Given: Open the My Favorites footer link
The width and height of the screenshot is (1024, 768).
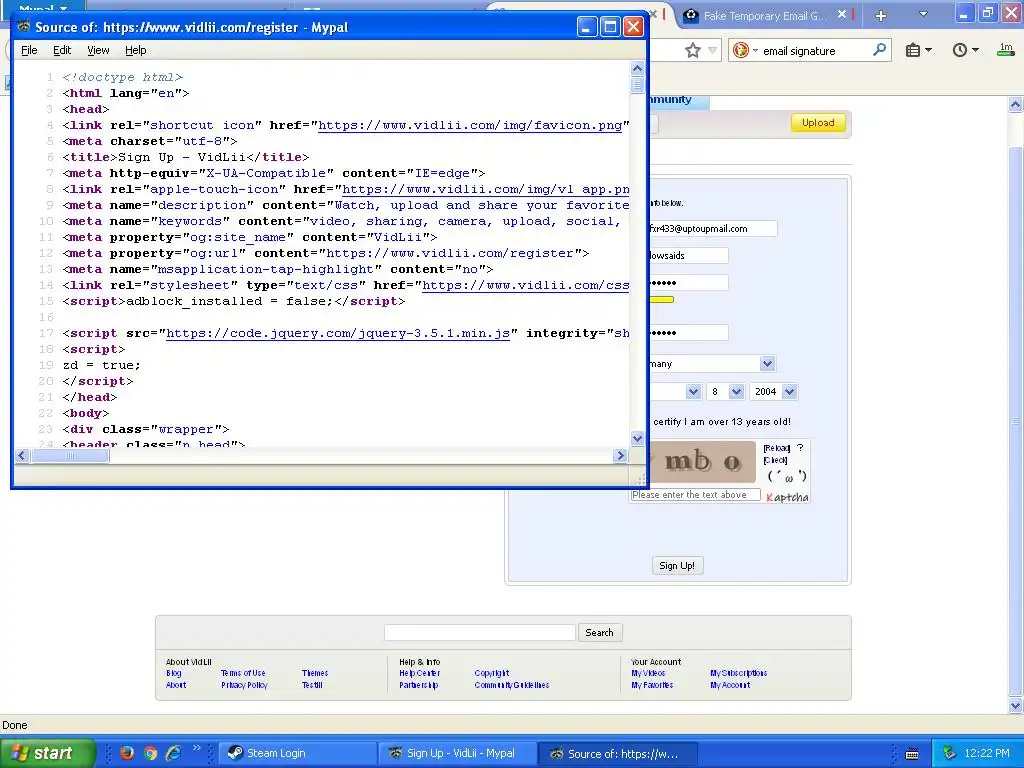Looking at the screenshot, I should point(652,685).
